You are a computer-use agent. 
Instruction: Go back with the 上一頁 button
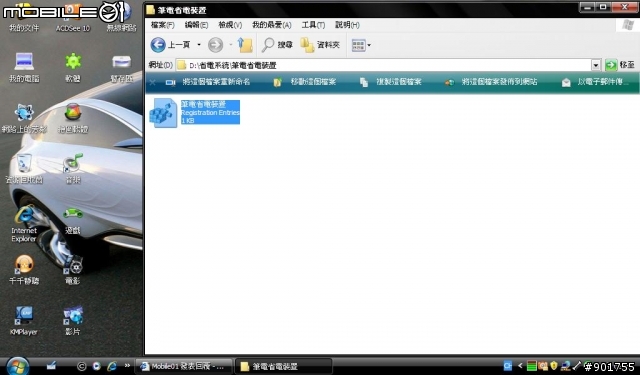coord(170,44)
